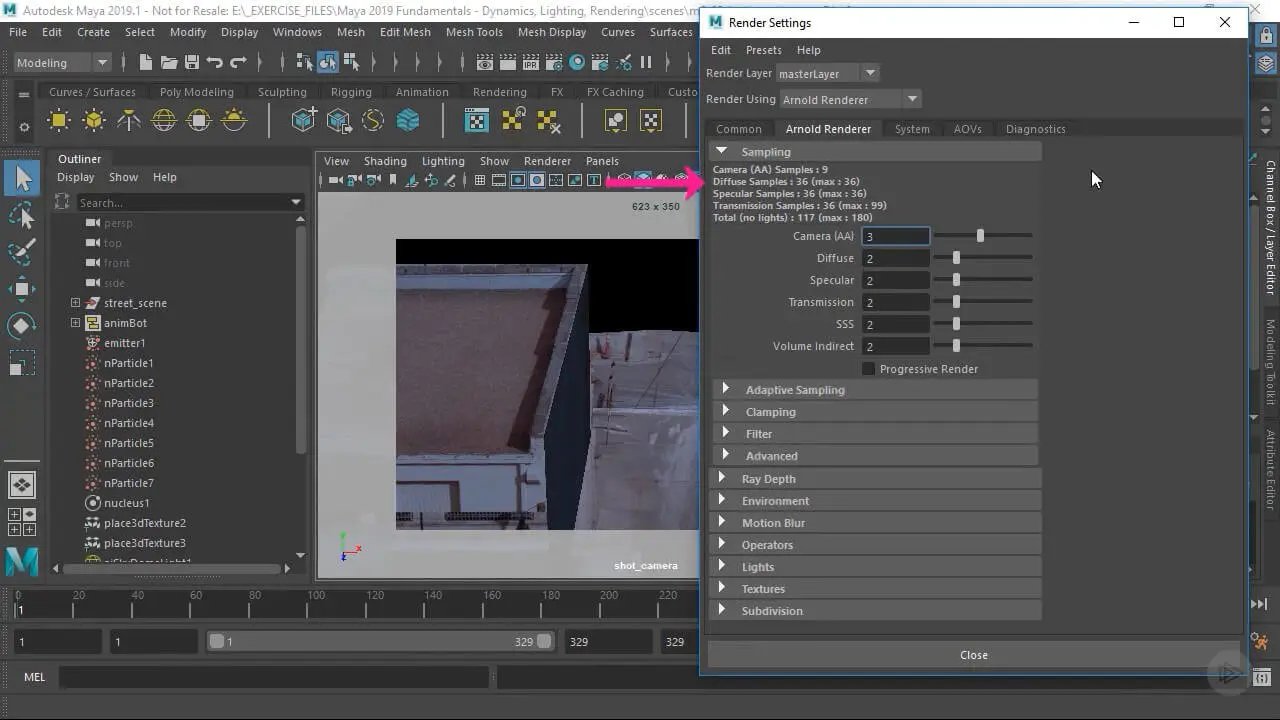The height and width of the screenshot is (720, 1280).
Task: Click the directional light cube shelf icon
Action: tap(94, 120)
